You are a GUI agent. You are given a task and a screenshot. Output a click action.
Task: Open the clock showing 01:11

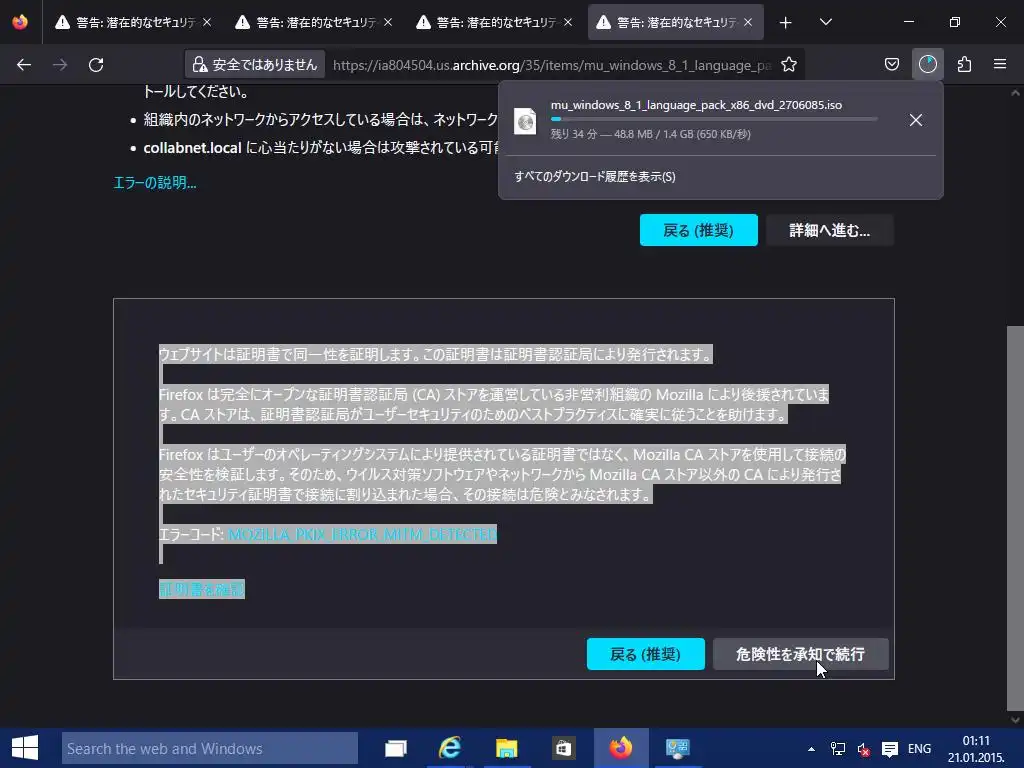coord(976,749)
